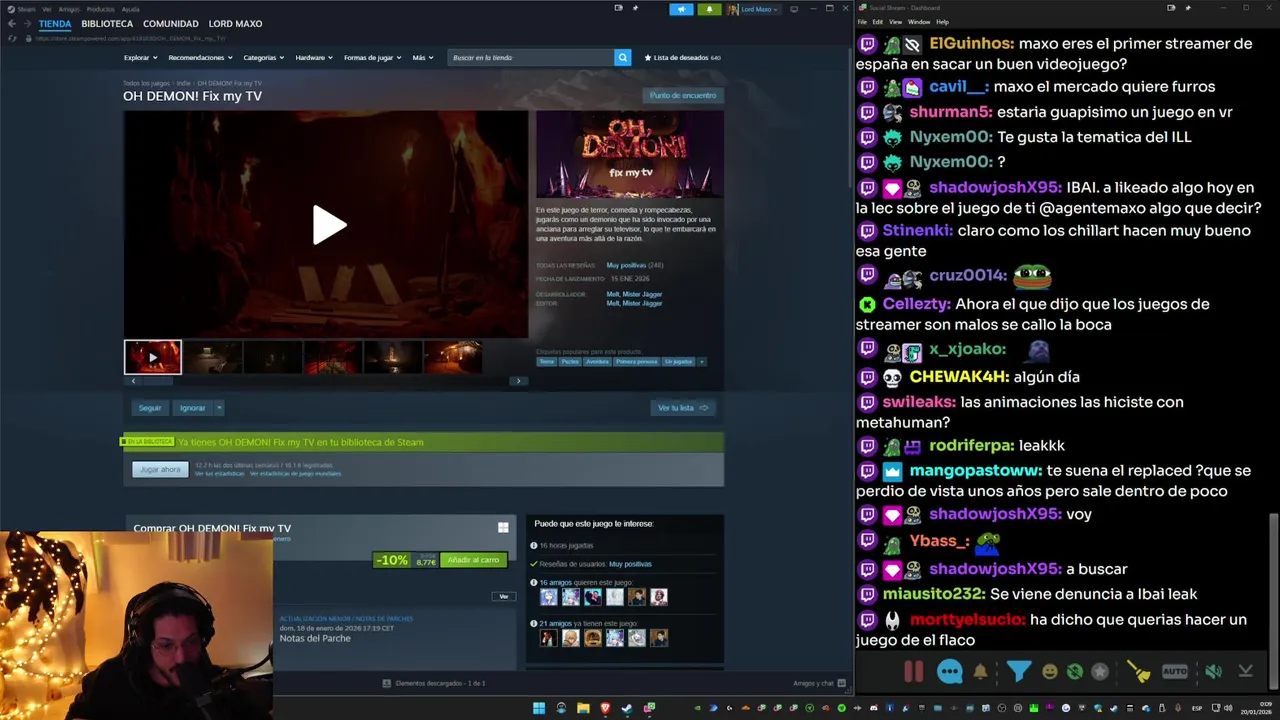Image resolution: width=1280 pixels, height=720 pixels.
Task: Click left arrow of the thumbnail strip
Action: [x=133, y=381]
